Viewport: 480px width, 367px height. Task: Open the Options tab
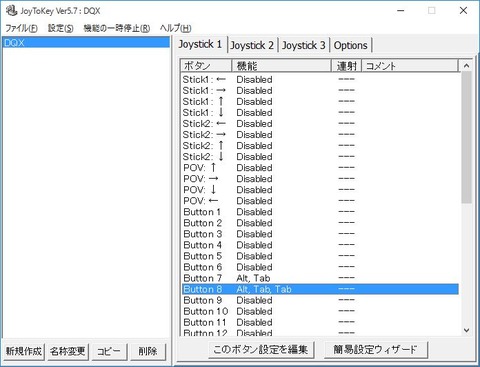tap(351, 45)
